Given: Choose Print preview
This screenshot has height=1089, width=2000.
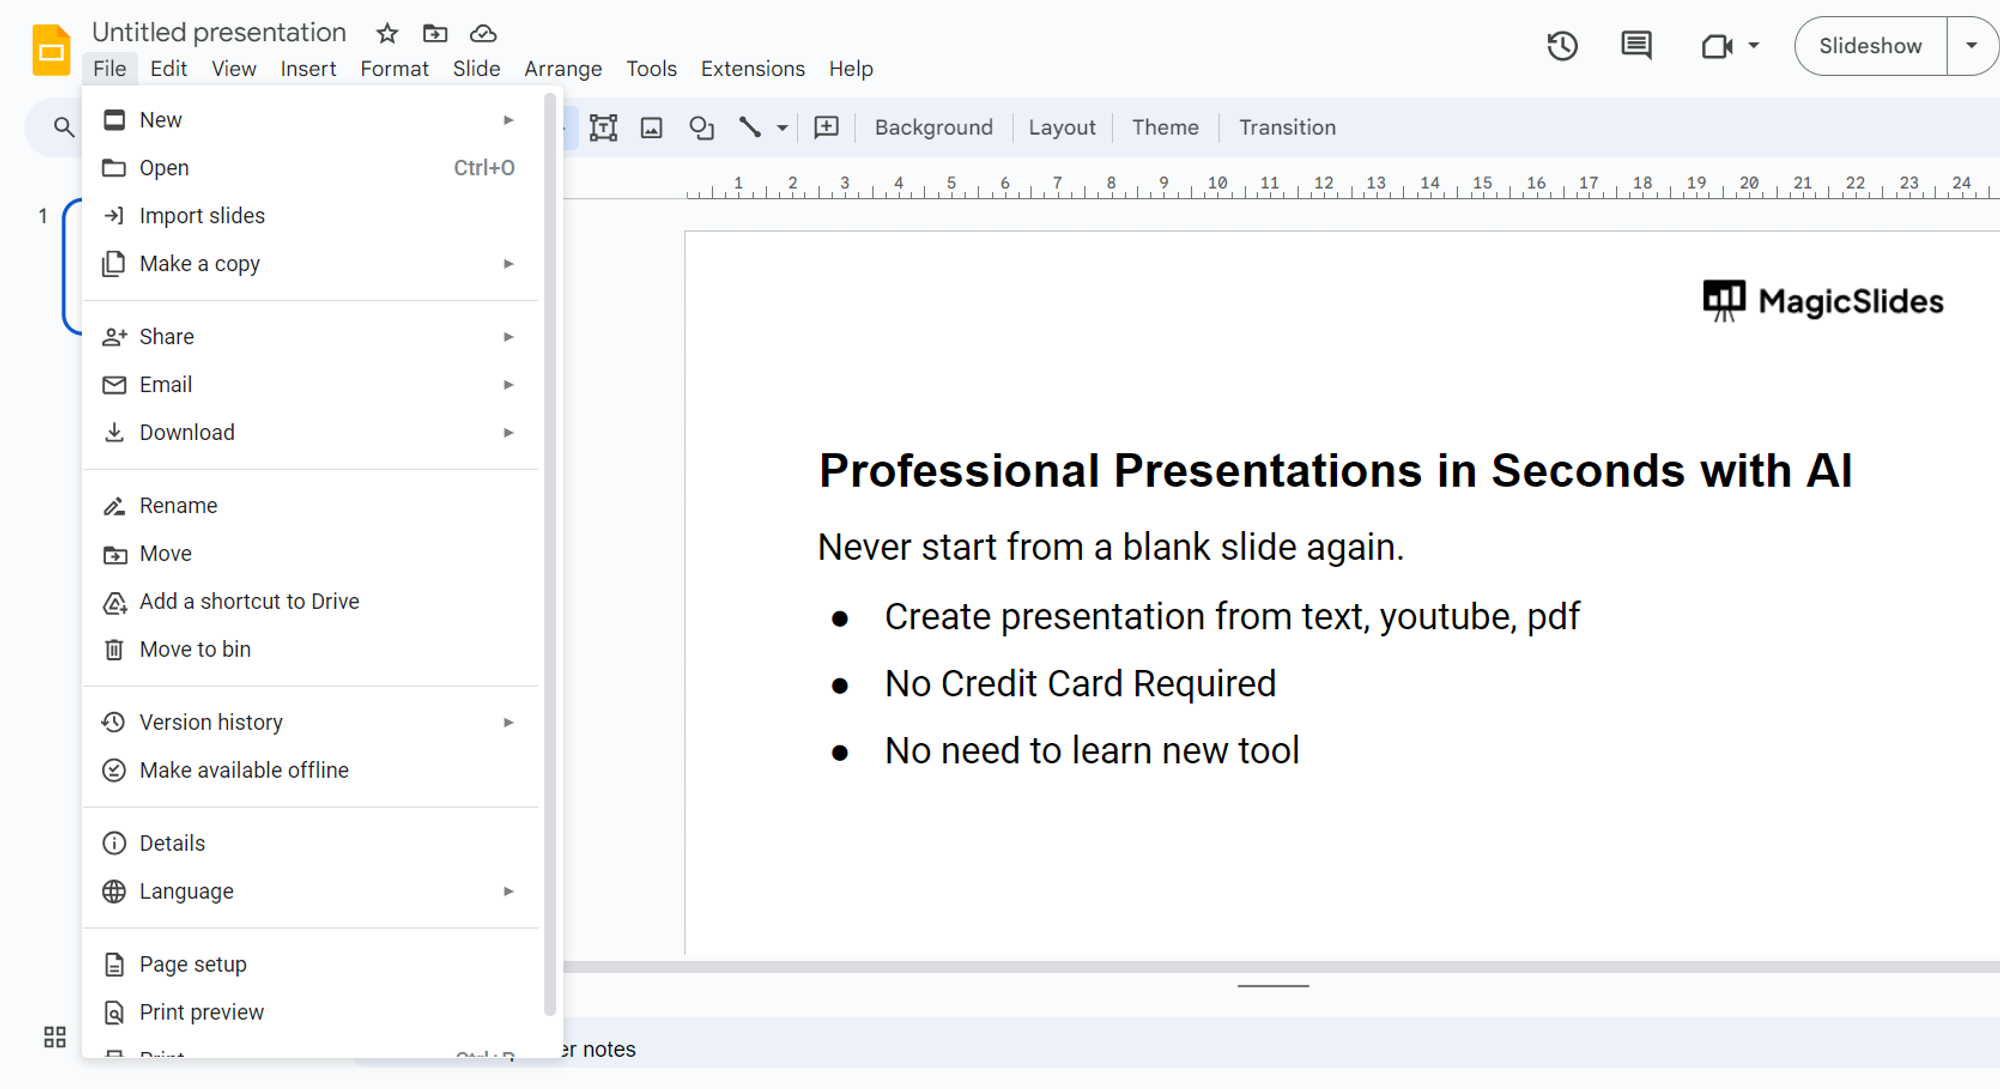Looking at the screenshot, I should pos(310,1012).
